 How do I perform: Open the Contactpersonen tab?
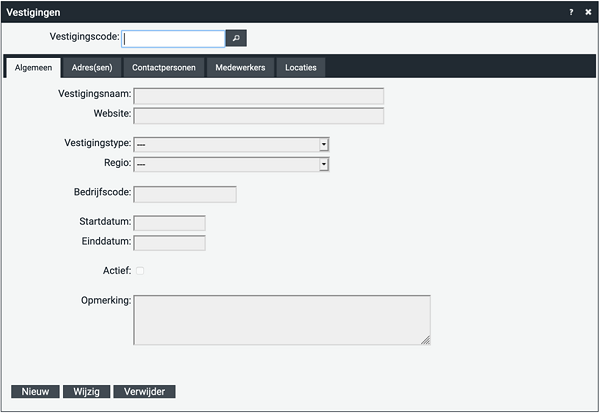tap(164, 68)
